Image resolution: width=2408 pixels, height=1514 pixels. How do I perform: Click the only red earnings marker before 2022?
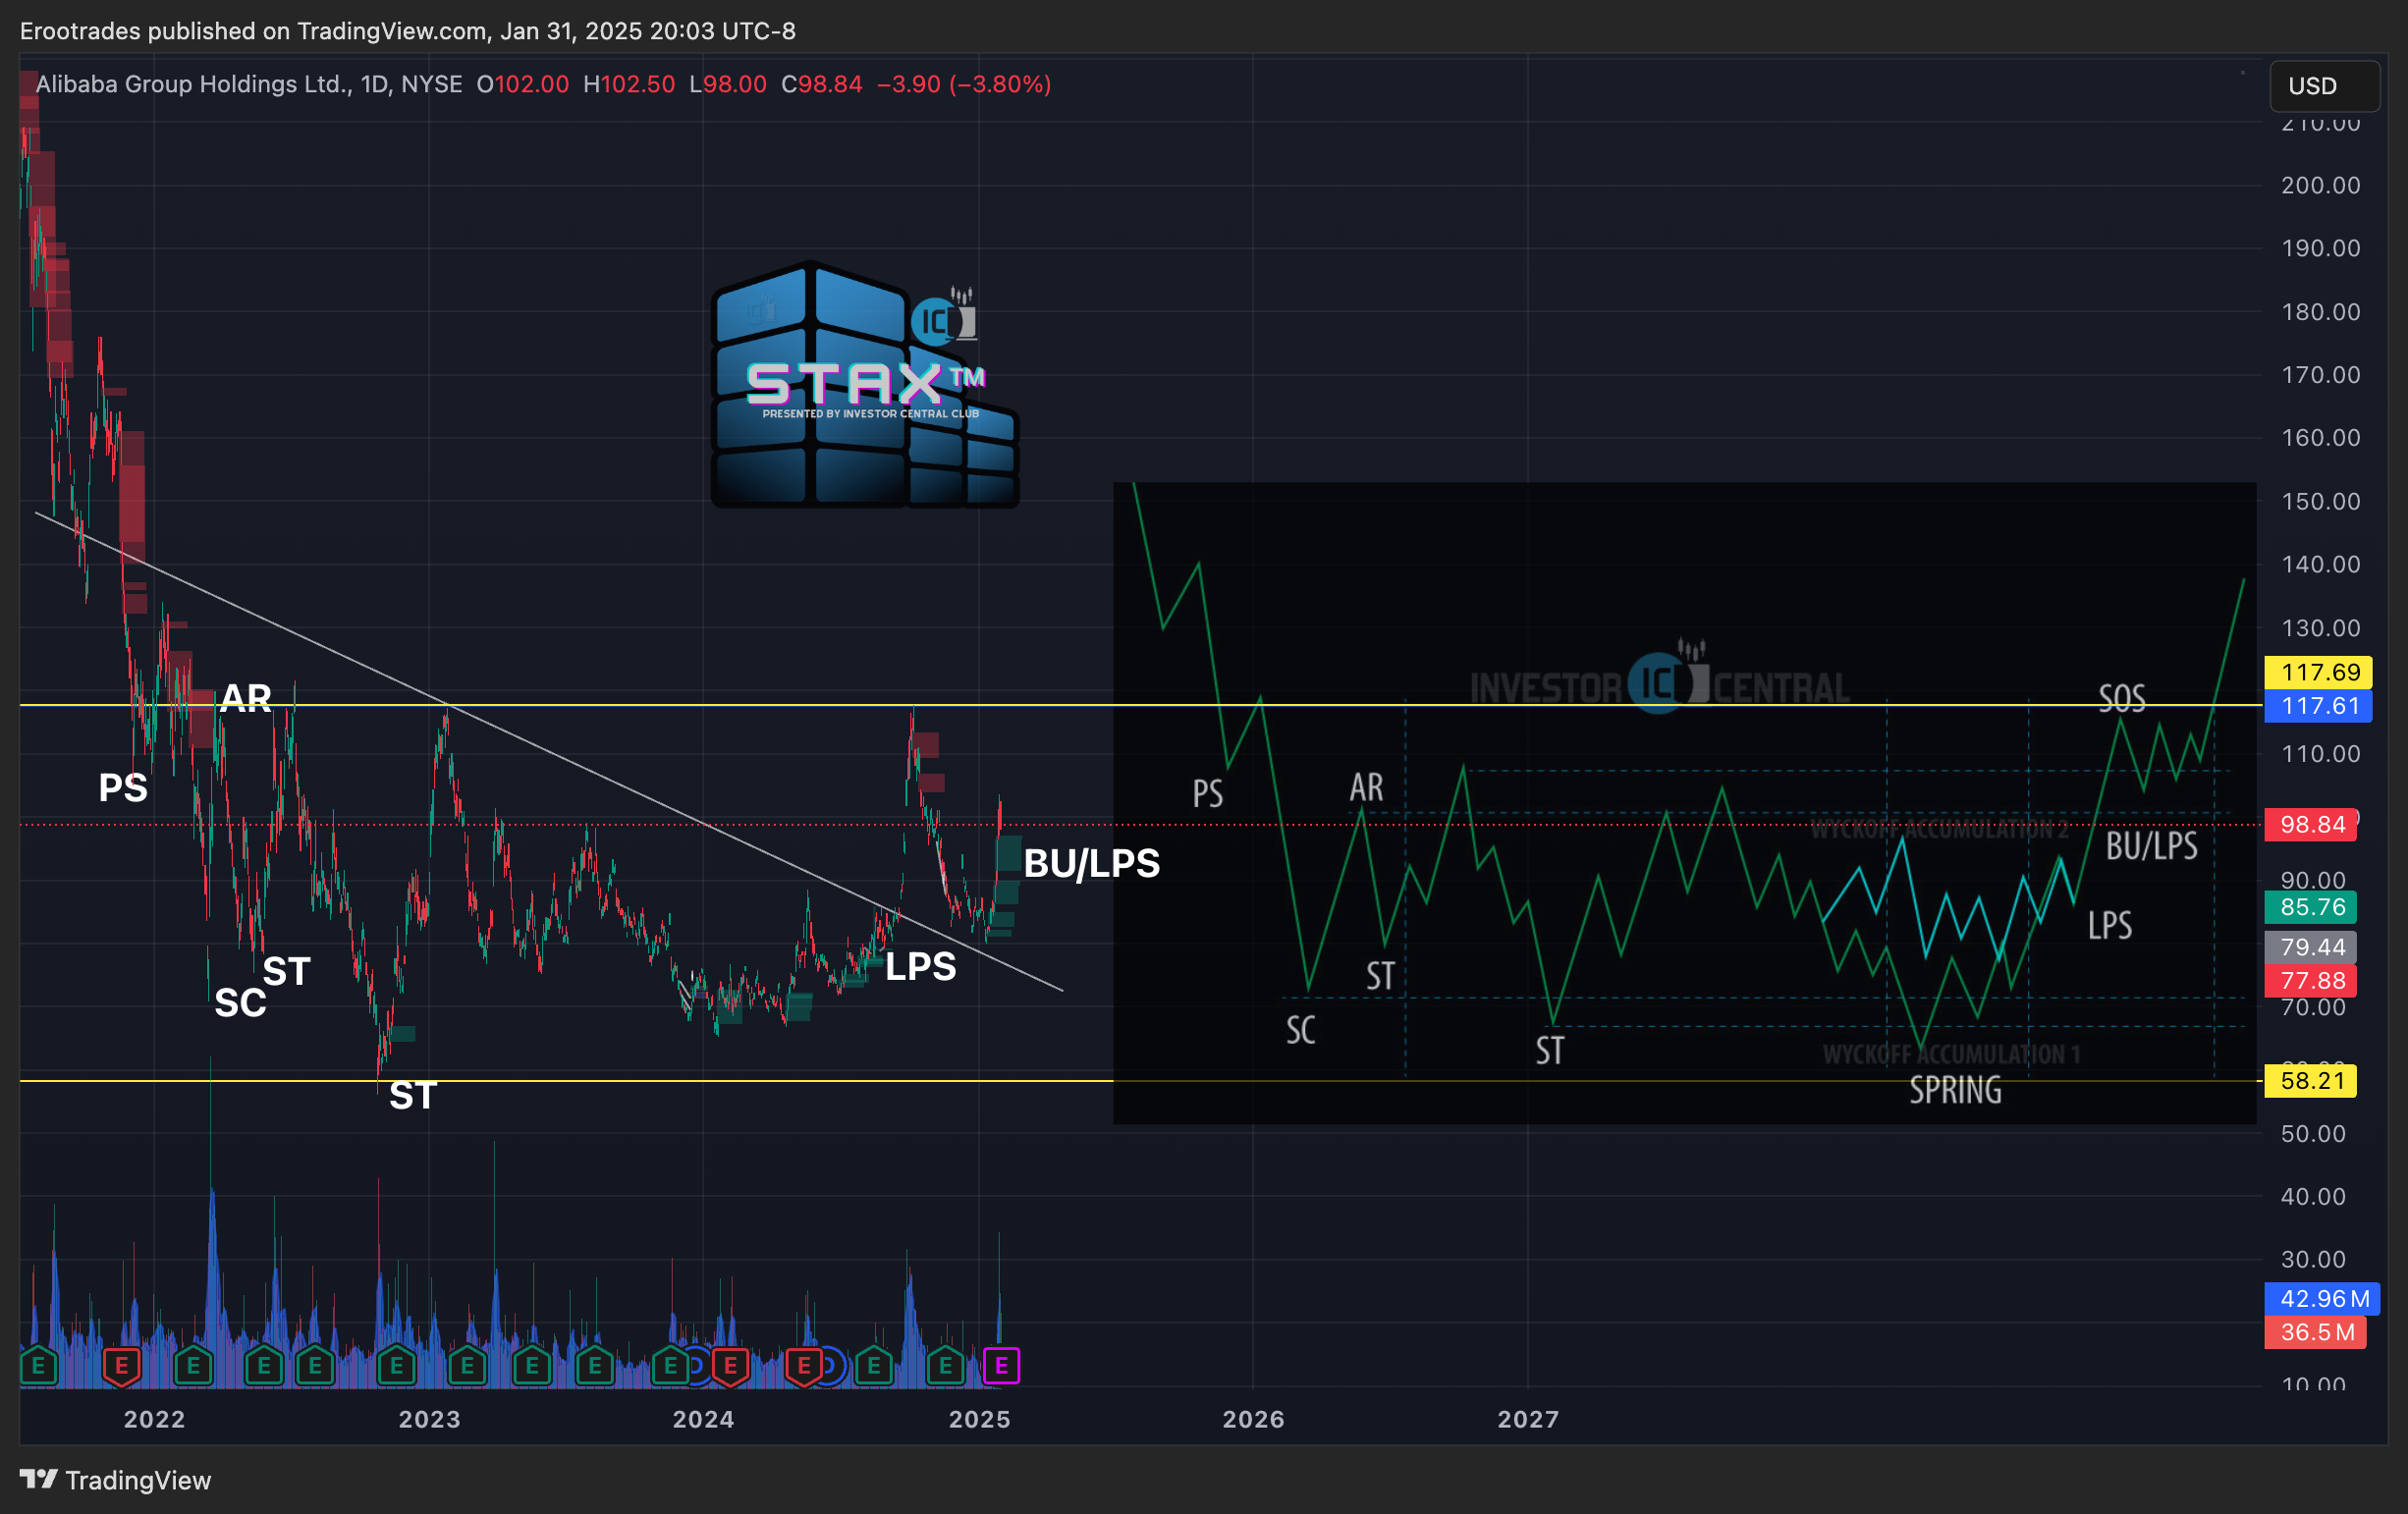pos(122,1365)
